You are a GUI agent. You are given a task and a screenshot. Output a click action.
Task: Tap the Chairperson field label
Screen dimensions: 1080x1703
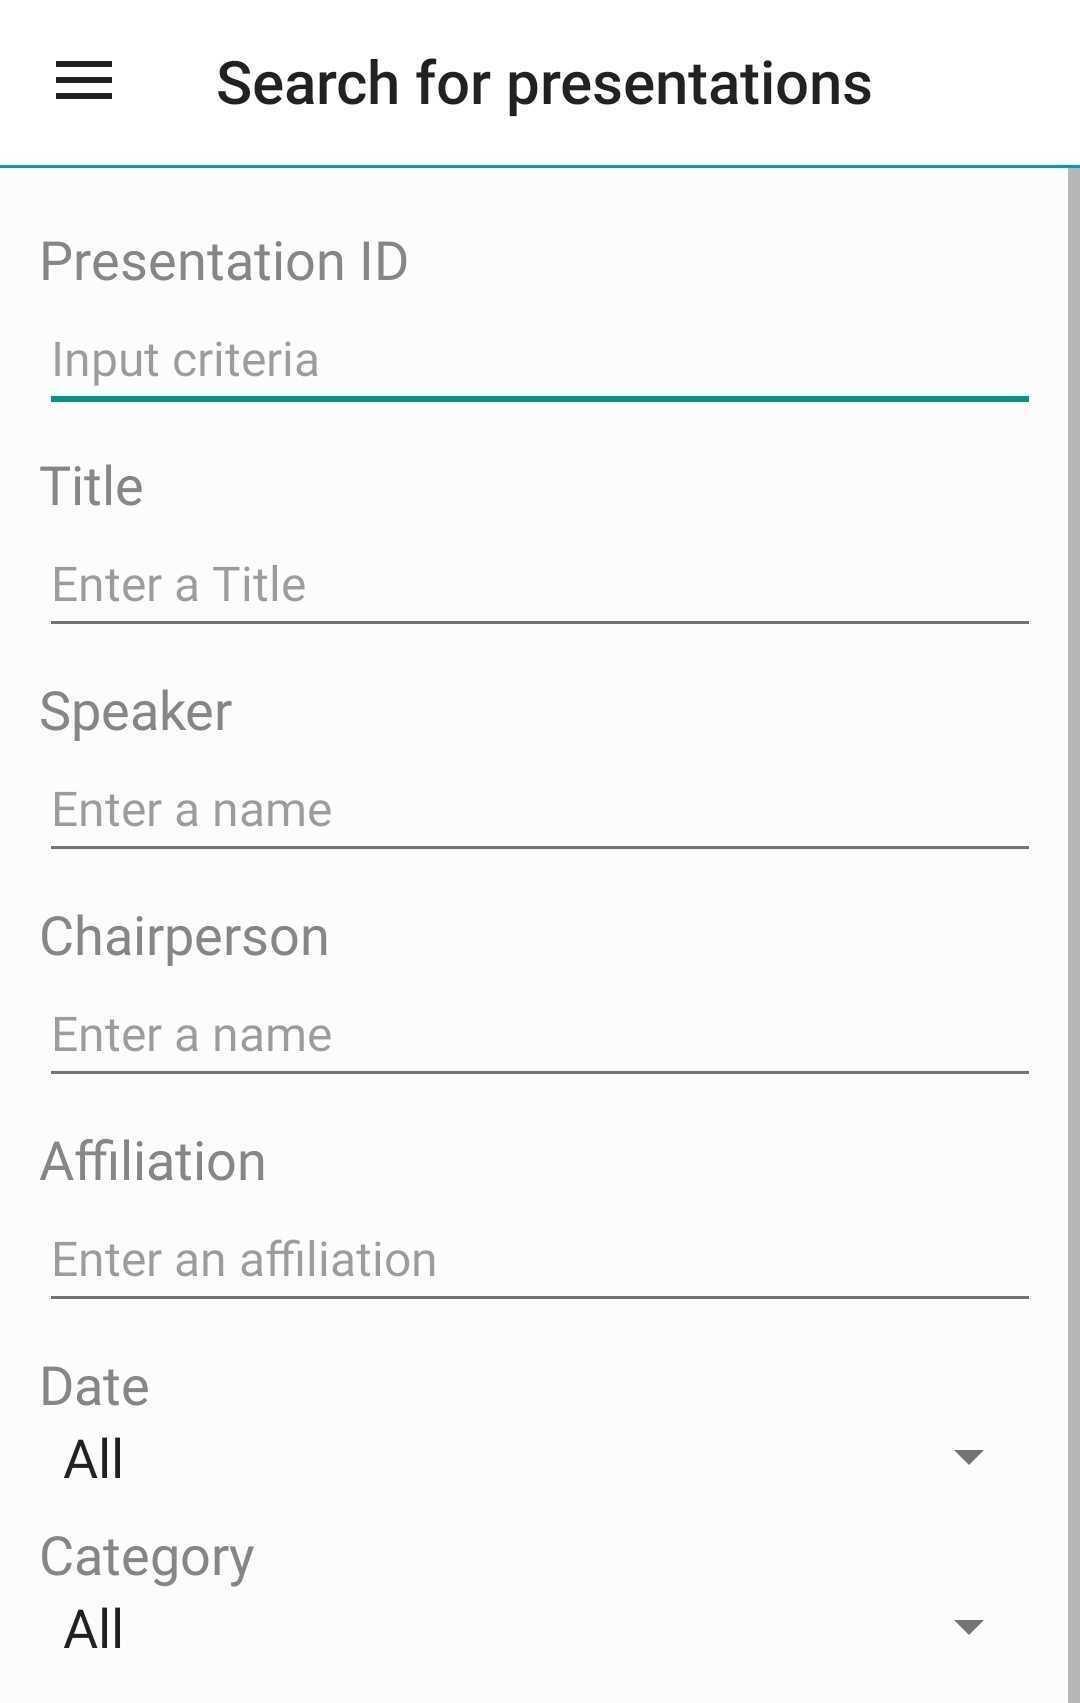pyautogui.click(x=185, y=937)
